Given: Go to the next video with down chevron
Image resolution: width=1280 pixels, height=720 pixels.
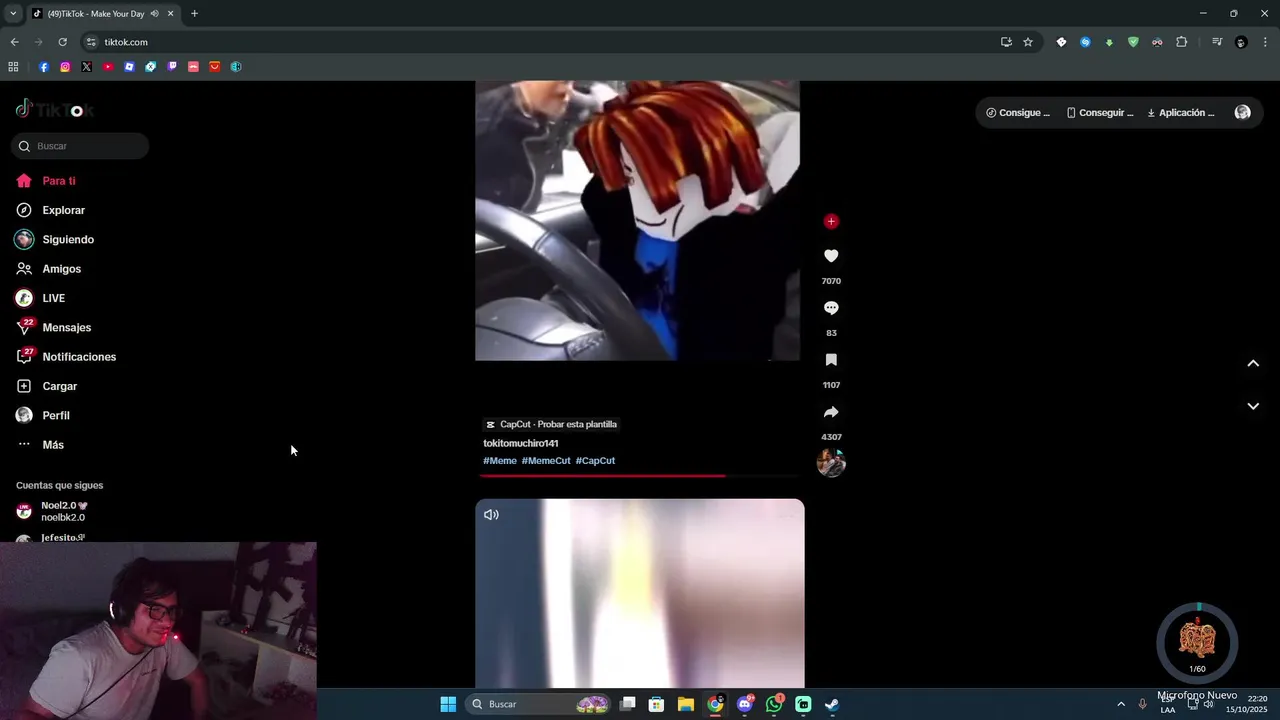Looking at the screenshot, I should [1253, 406].
